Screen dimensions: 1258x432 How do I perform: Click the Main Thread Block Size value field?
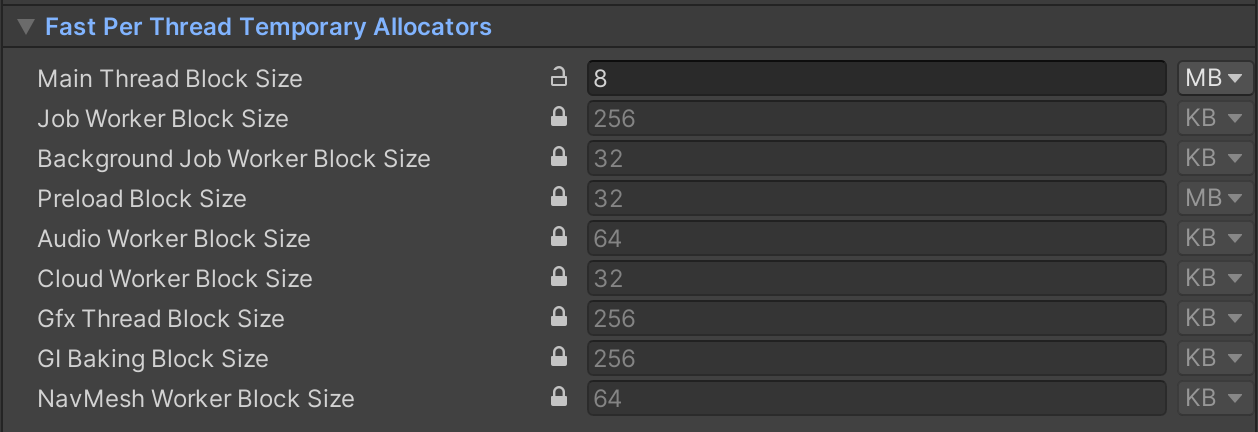[875, 78]
